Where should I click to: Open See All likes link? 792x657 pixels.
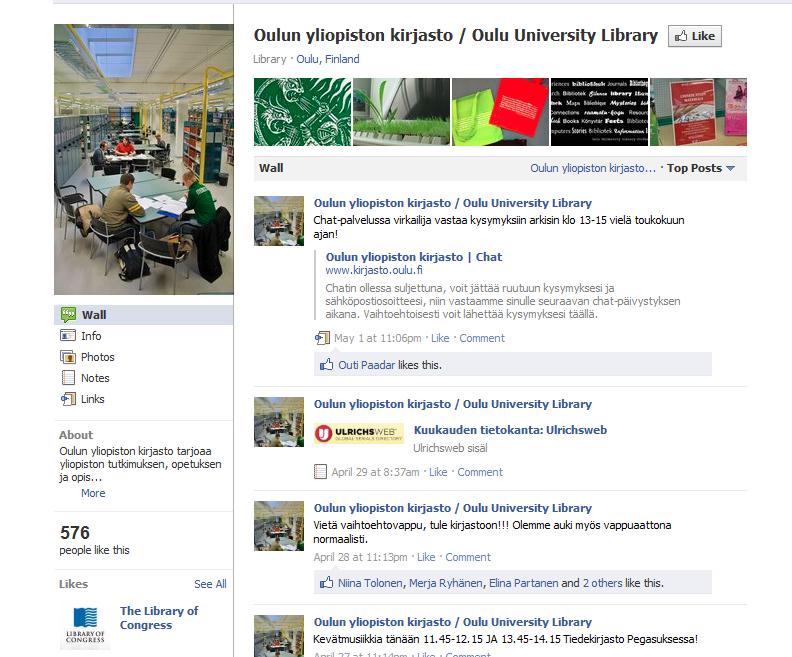click(x=210, y=584)
